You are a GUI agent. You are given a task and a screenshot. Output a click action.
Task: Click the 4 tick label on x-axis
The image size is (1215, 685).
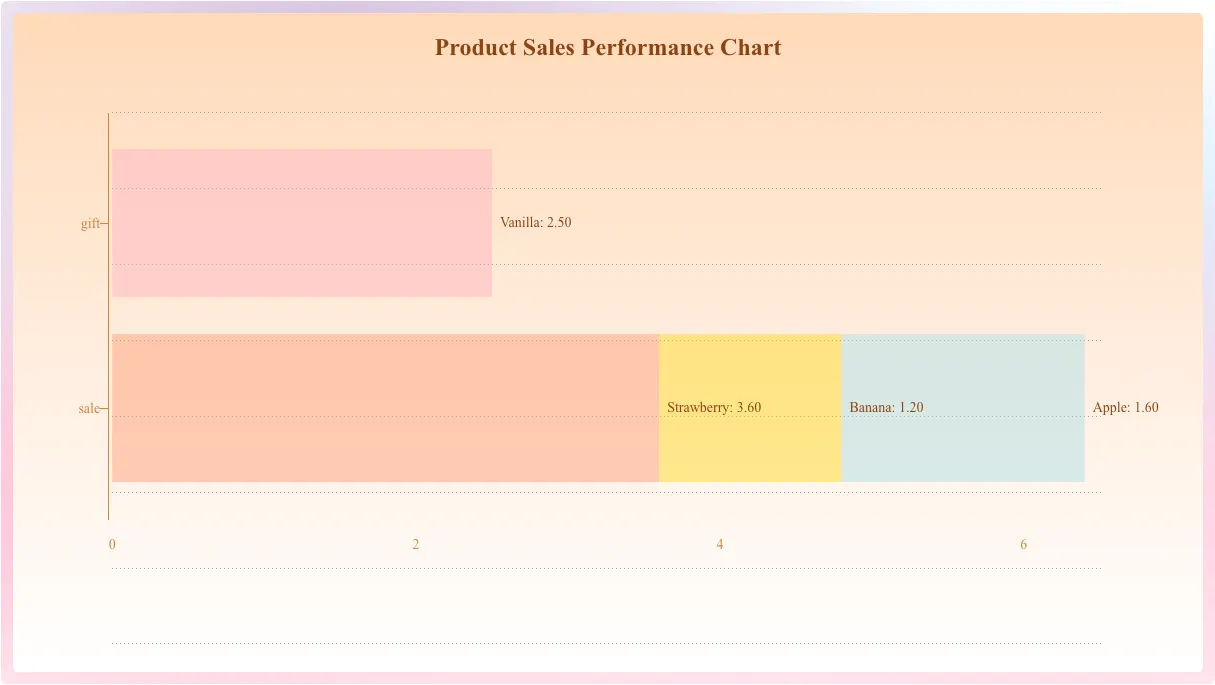click(x=720, y=544)
